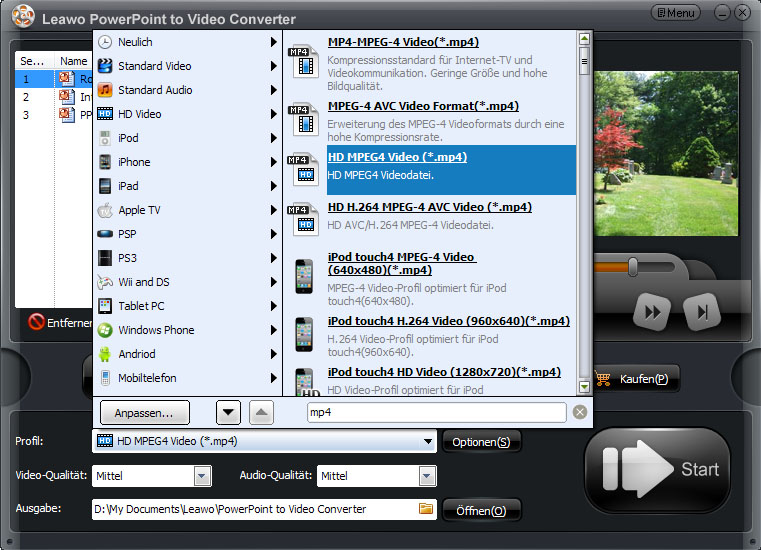This screenshot has width=761, height=550.
Task: Click the Tablet PC icon
Action: click(x=105, y=306)
